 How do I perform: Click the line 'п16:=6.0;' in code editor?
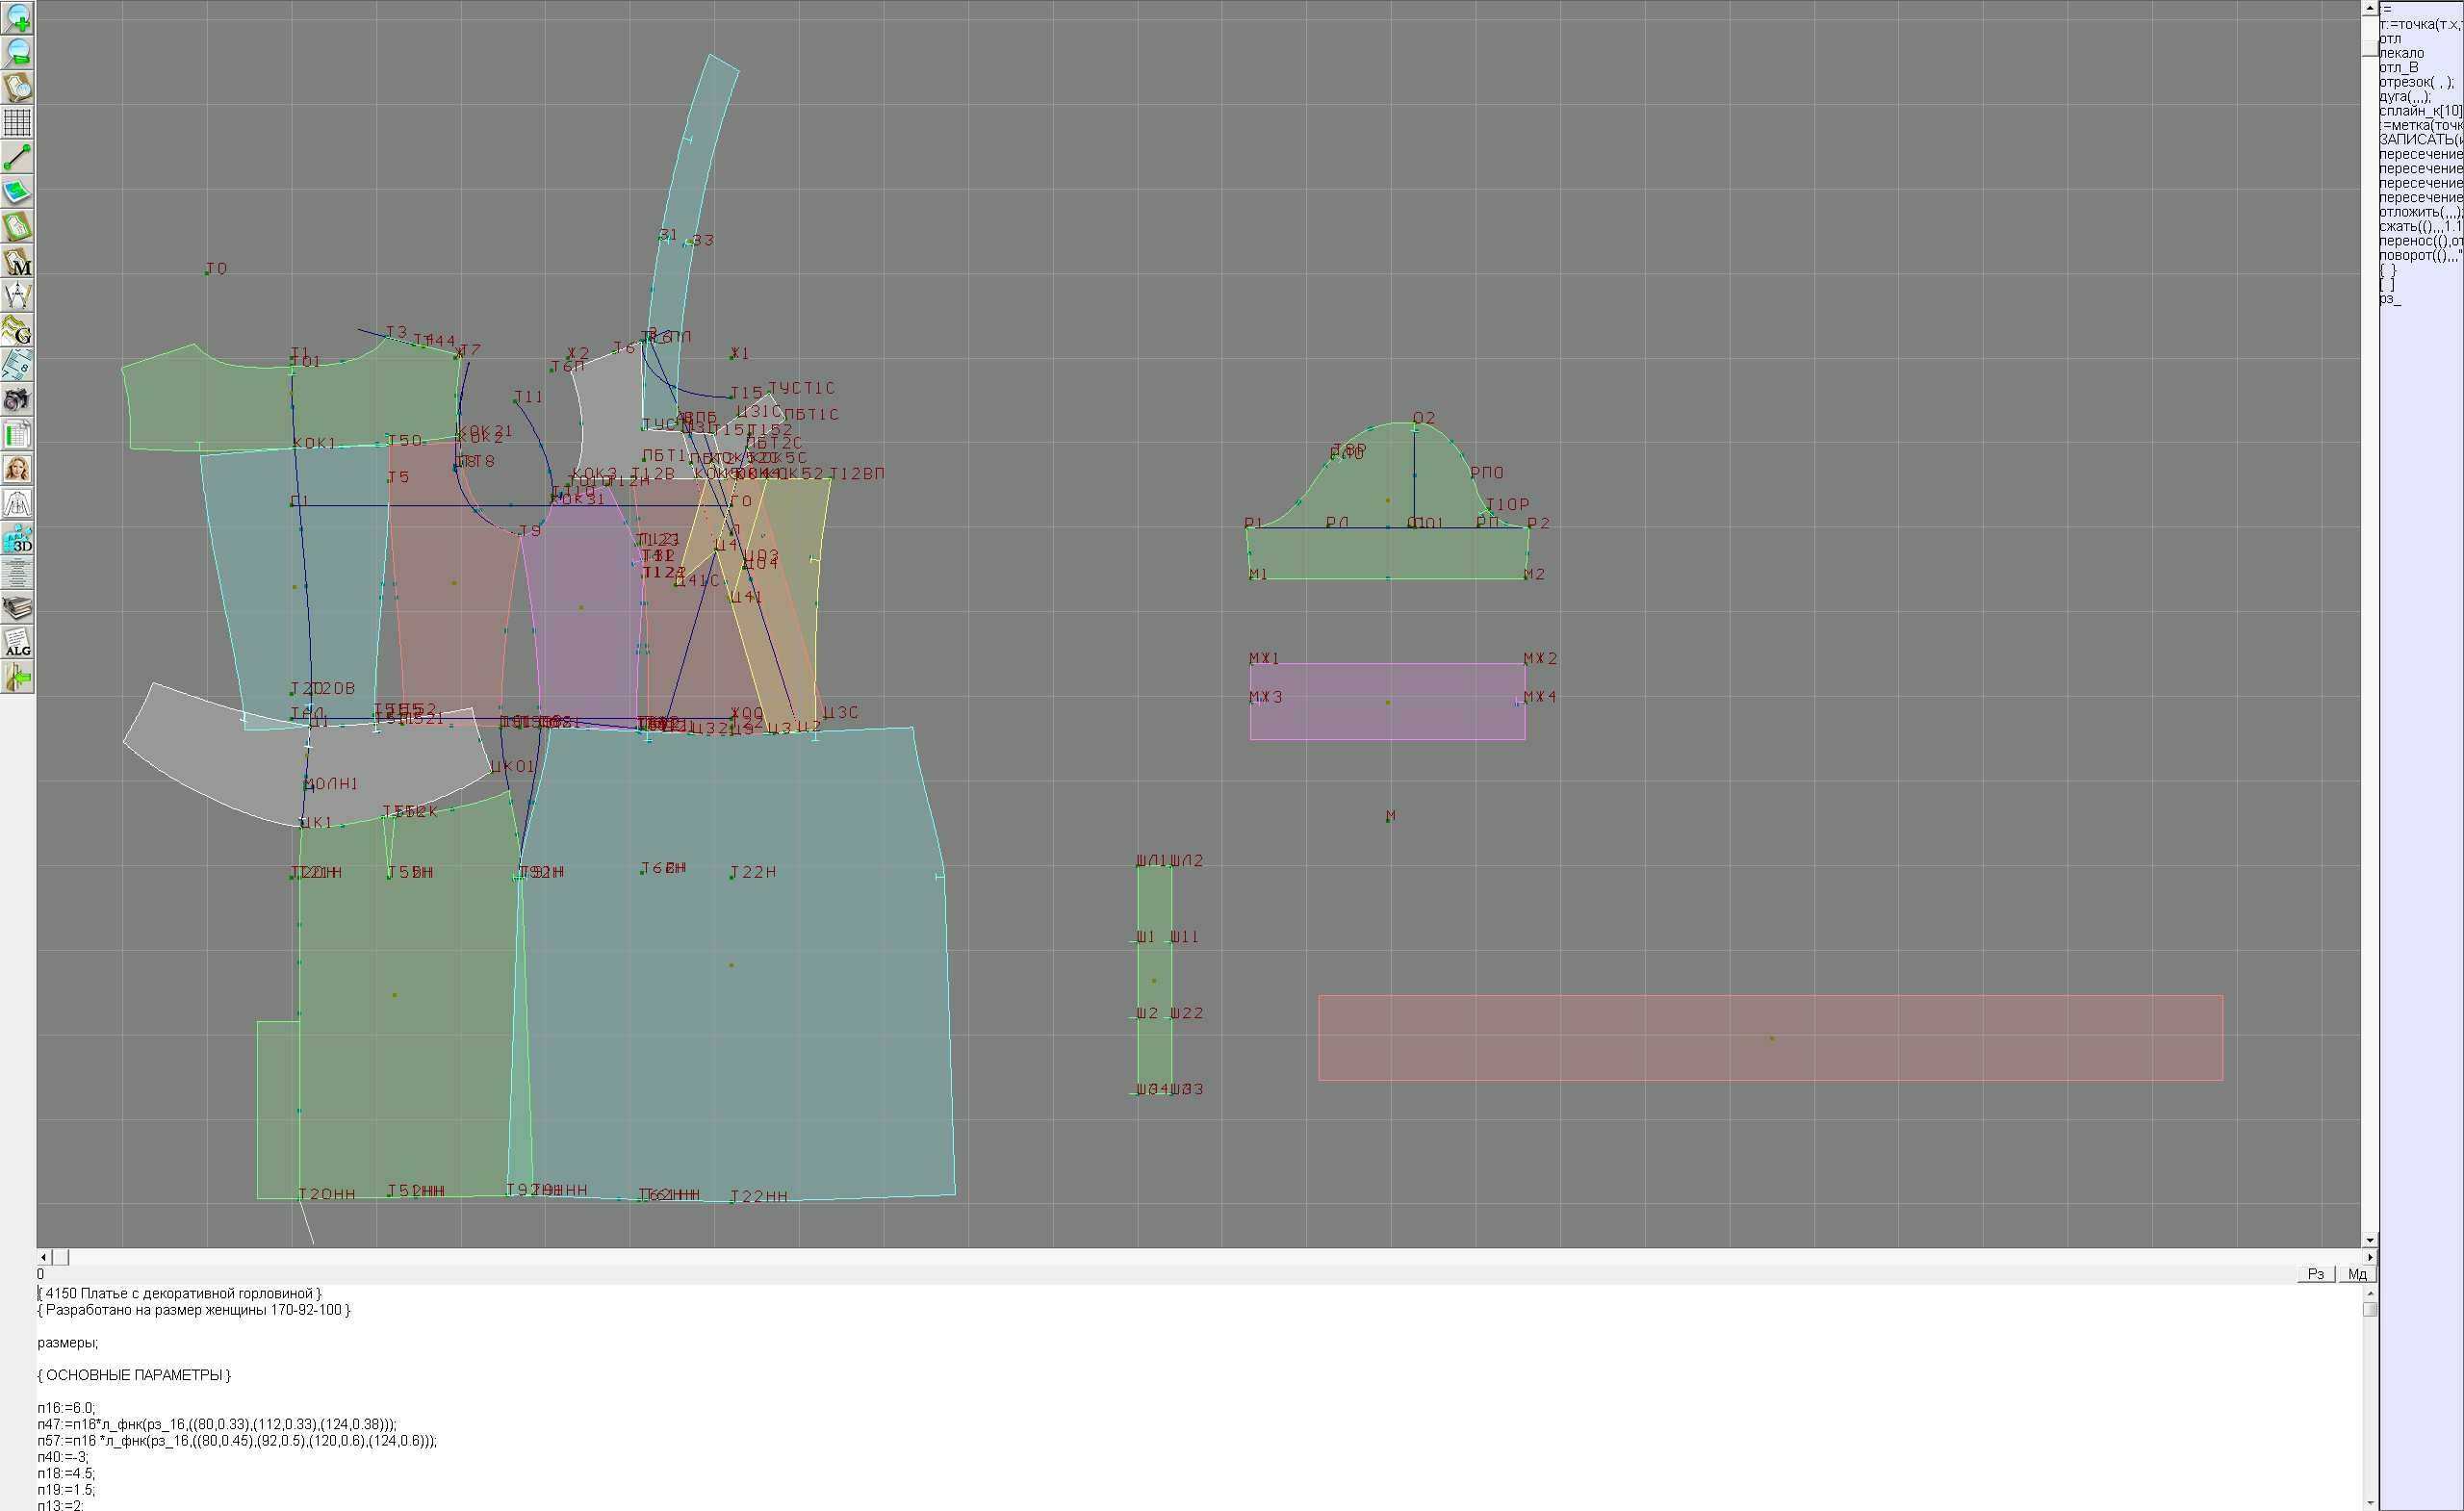pos(67,1408)
